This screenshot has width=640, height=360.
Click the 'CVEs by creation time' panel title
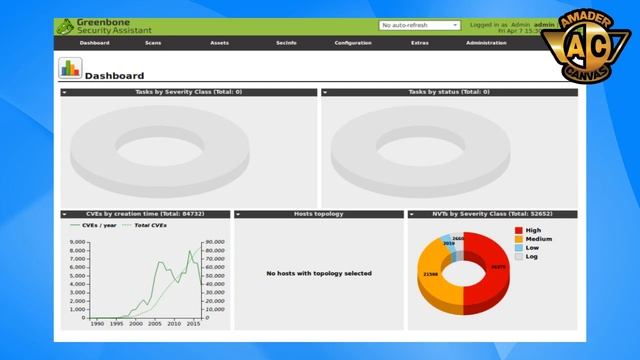145,214
